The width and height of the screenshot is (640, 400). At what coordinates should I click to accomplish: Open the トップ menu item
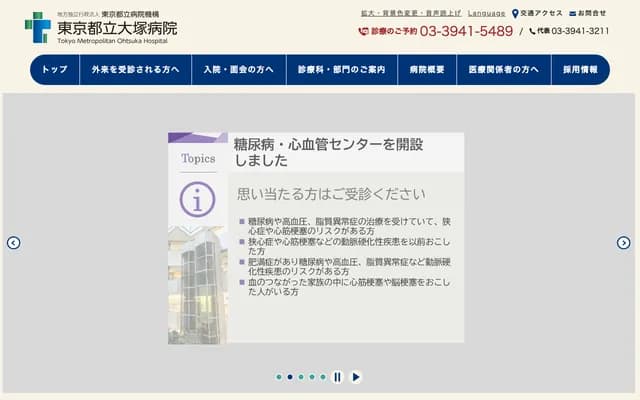click(55, 69)
